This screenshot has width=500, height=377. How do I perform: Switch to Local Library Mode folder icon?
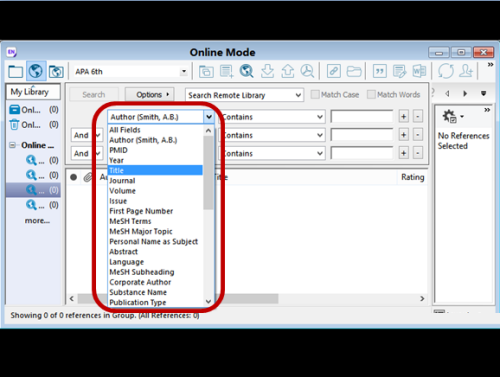pyautogui.click(x=16, y=71)
